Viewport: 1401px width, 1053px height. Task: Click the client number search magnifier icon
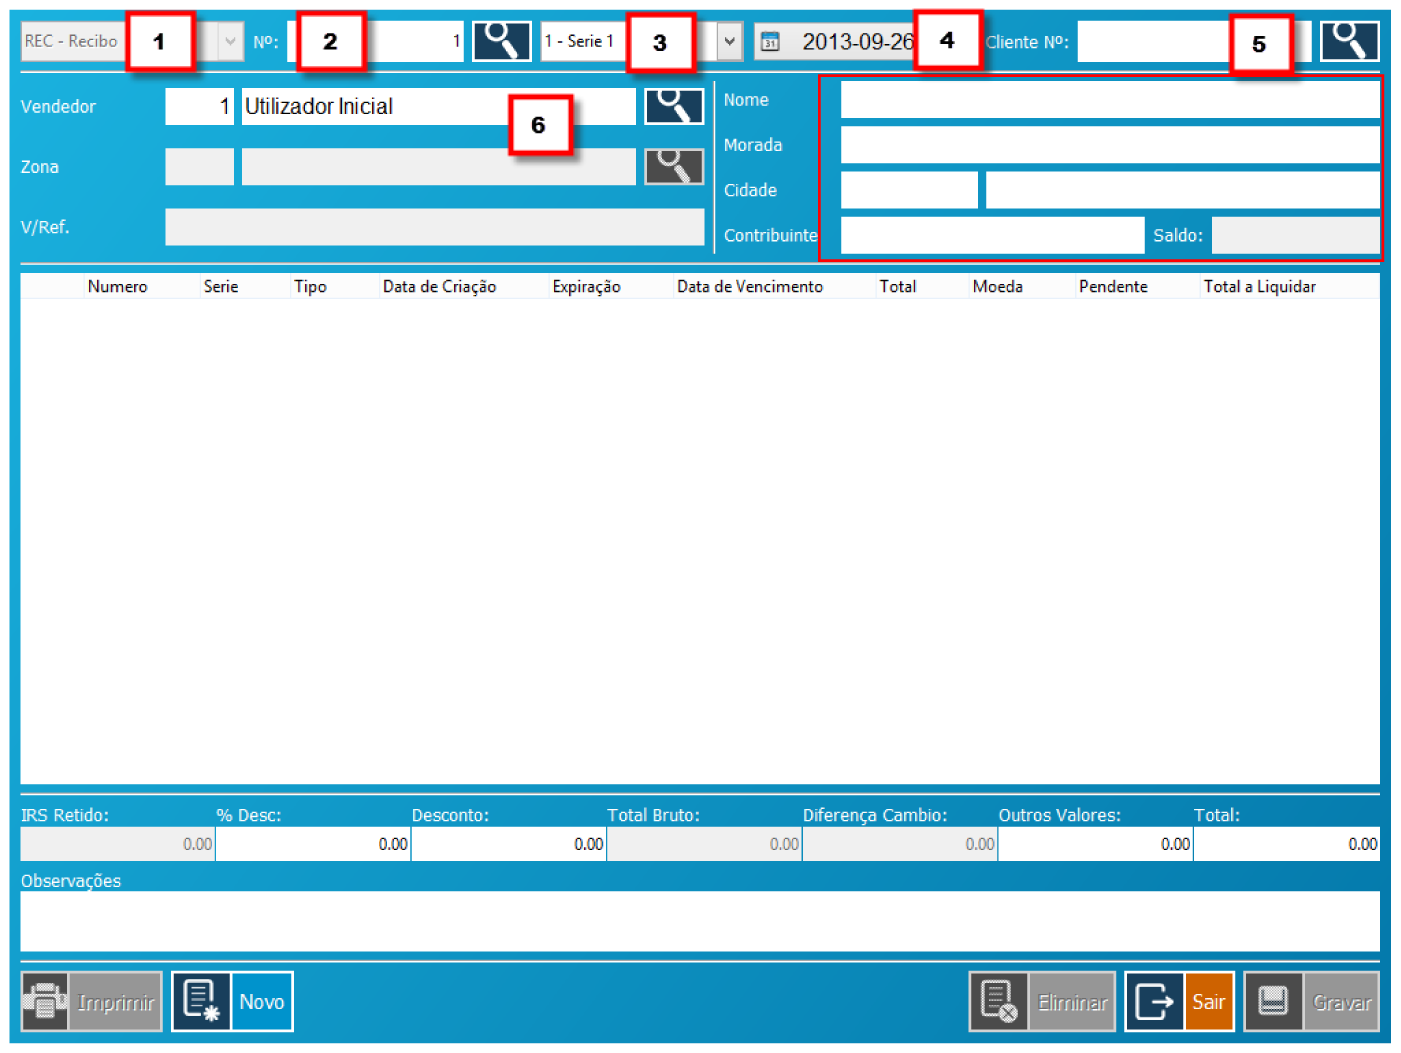(1348, 41)
